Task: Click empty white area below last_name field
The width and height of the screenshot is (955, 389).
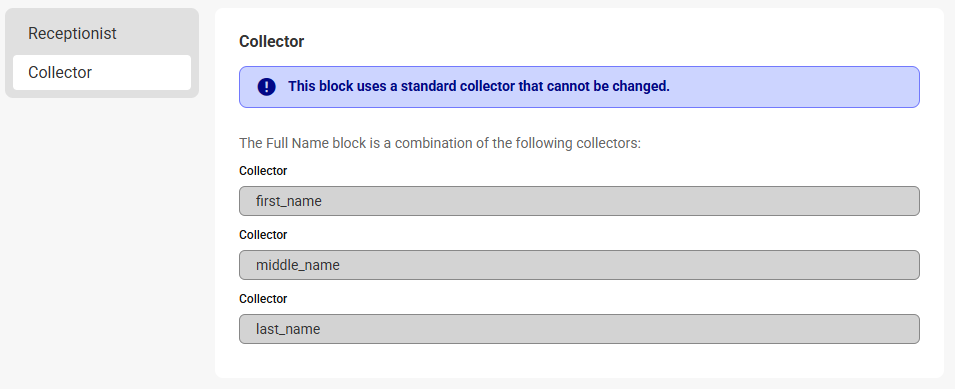Action: [579, 360]
